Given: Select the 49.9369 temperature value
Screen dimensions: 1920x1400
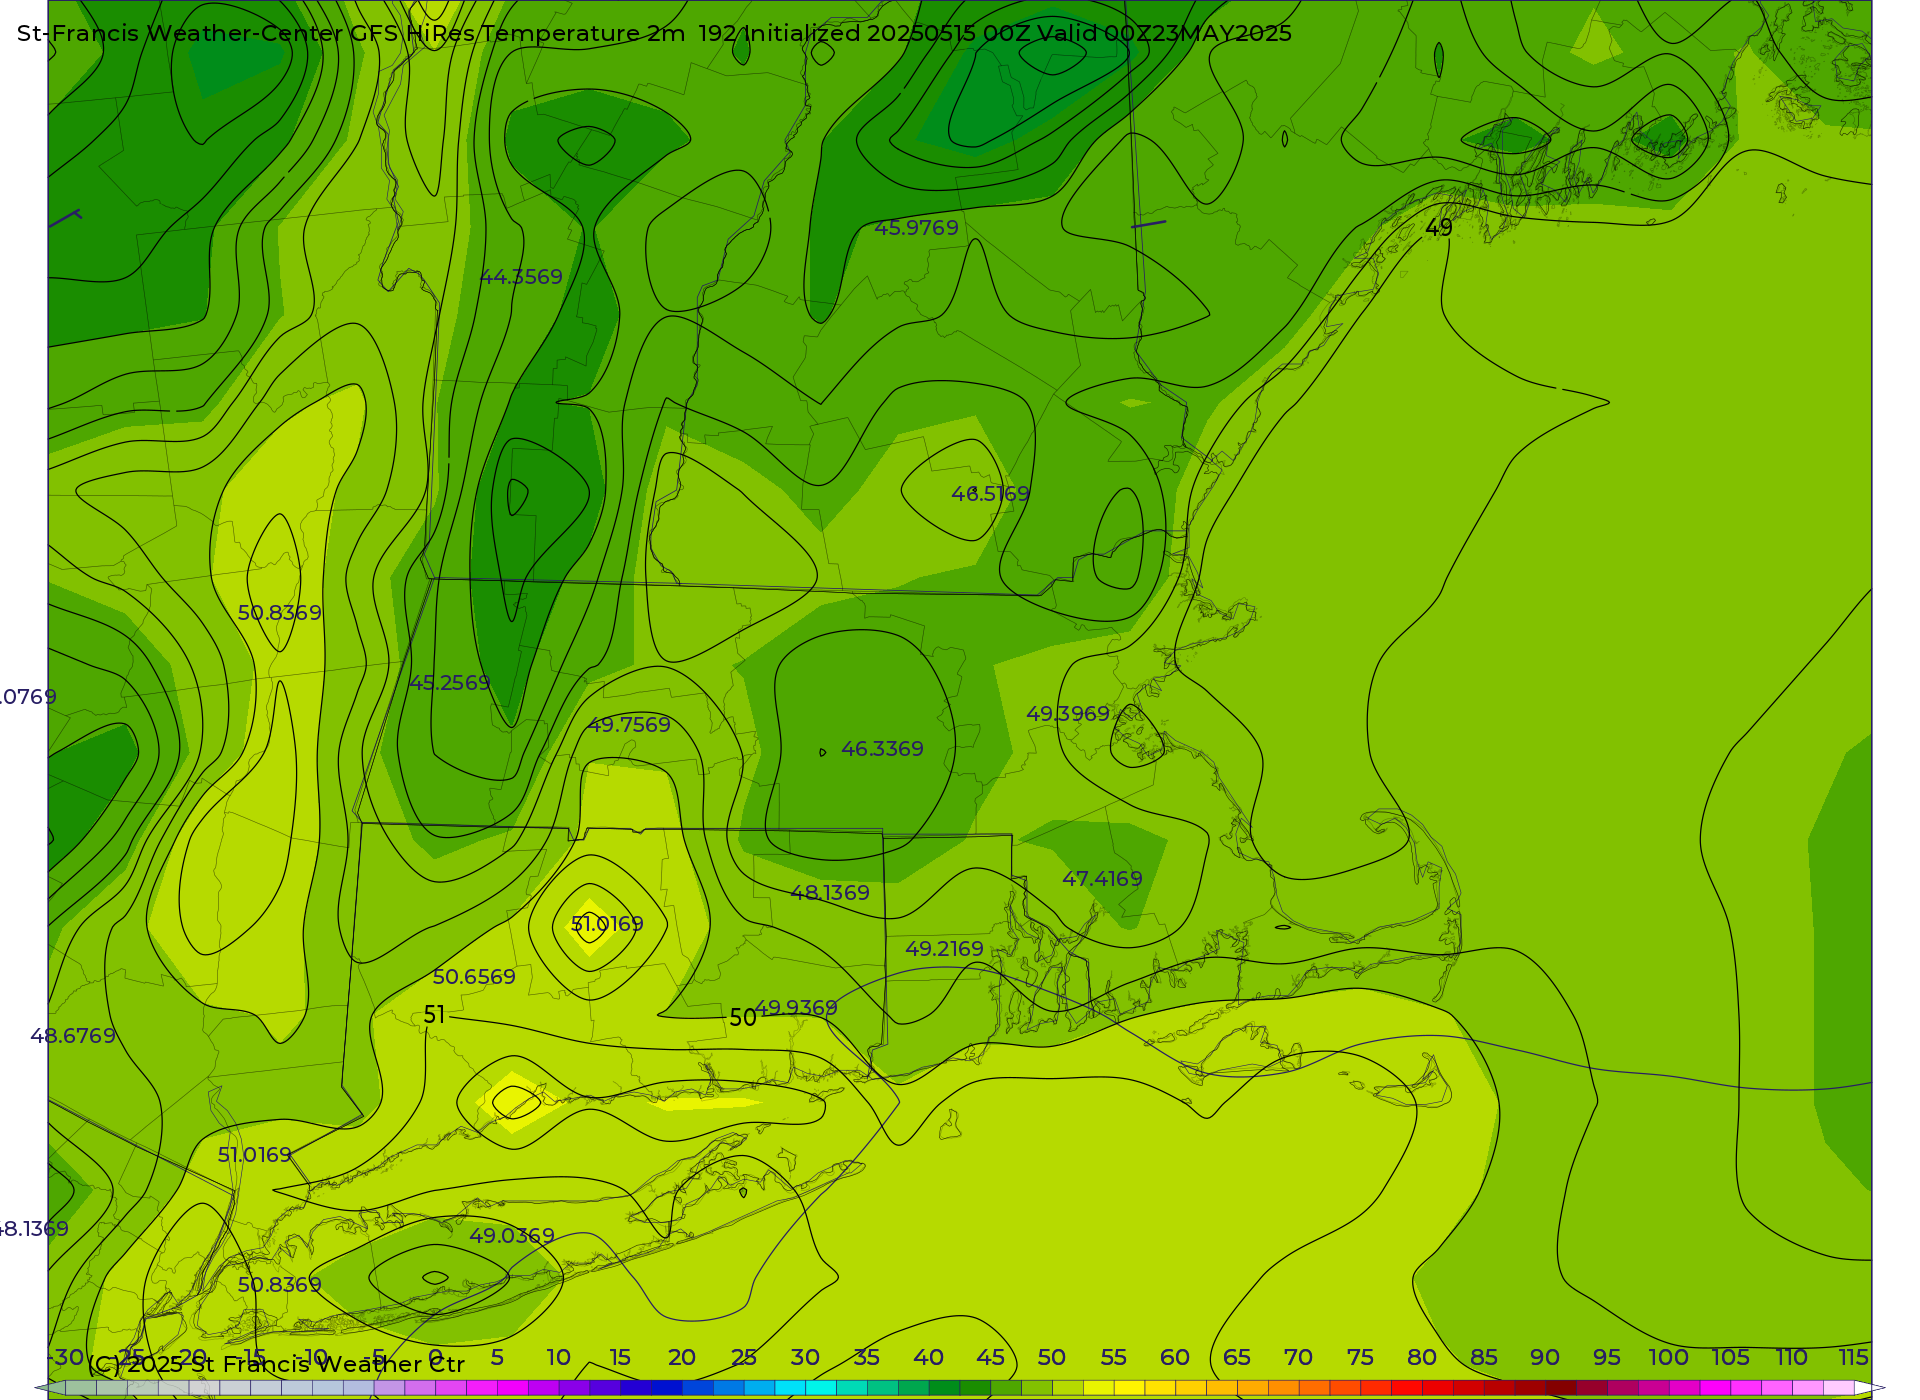Looking at the screenshot, I should tap(796, 1008).
